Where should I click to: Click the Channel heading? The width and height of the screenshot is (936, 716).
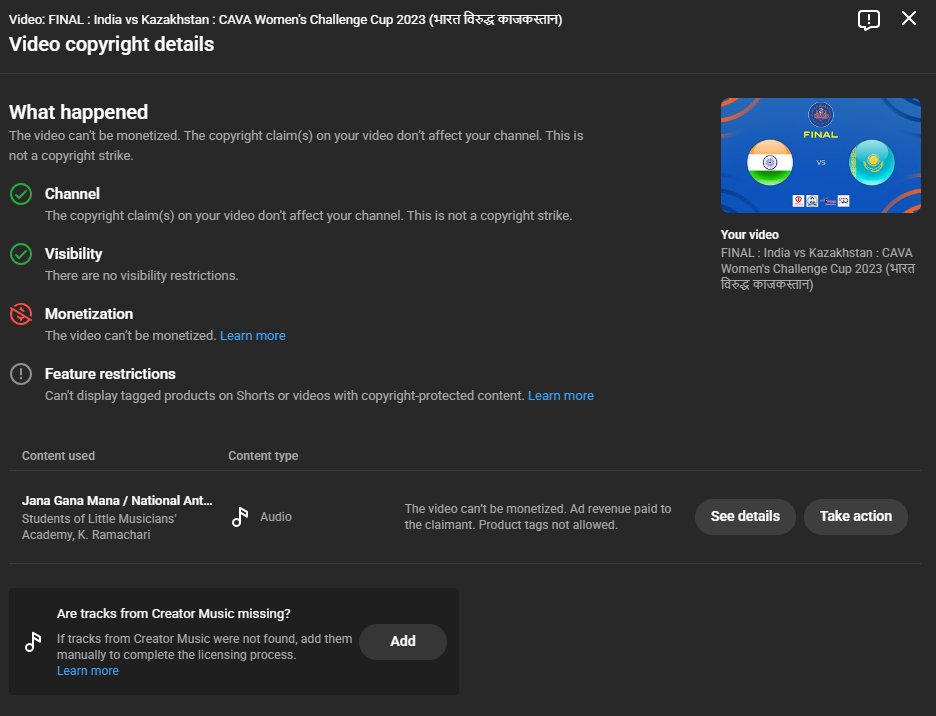pos(72,193)
